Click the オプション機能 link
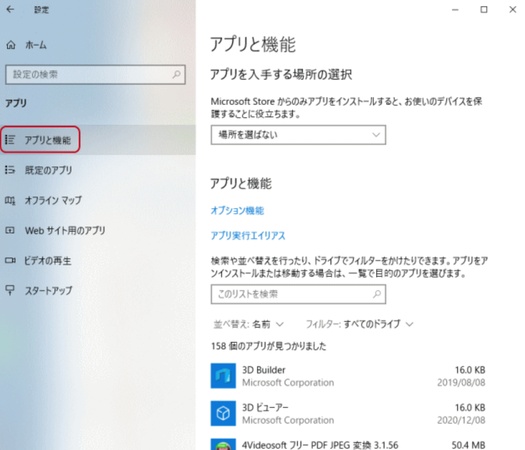525x450 pixels. [x=237, y=211]
